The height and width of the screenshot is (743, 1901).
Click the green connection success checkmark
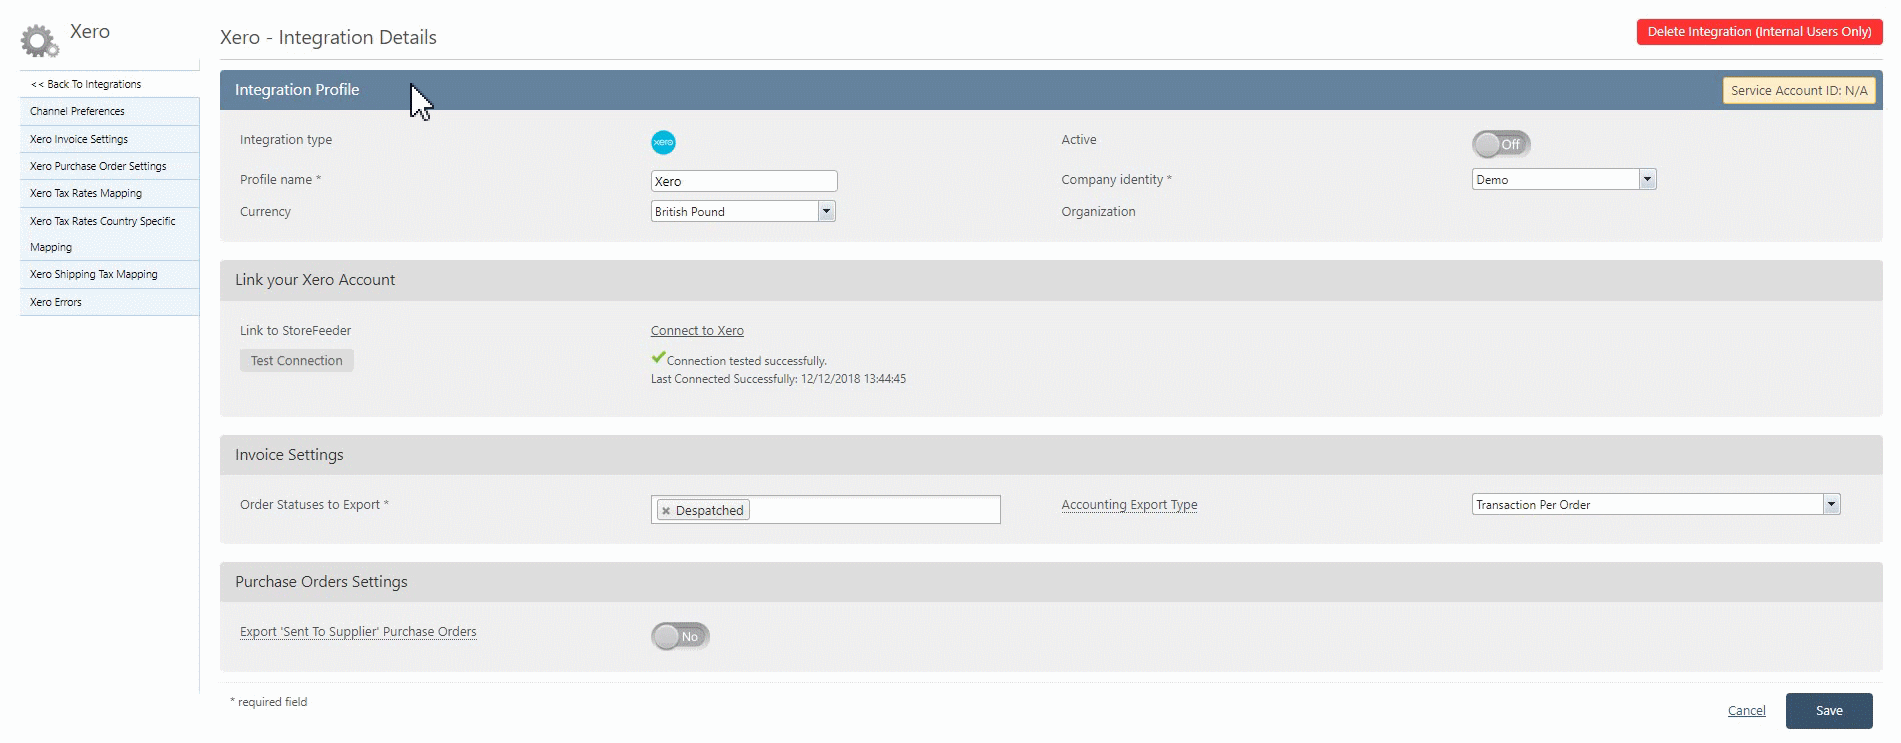(x=658, y=357)
